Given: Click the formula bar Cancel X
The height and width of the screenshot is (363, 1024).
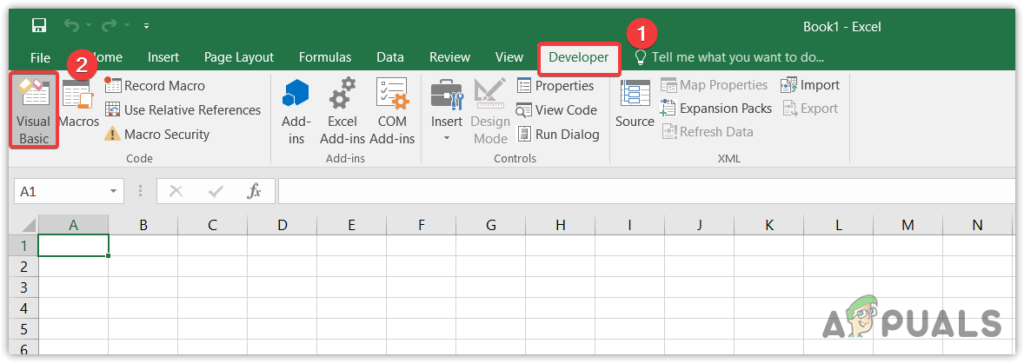Looking at the screenshot, I should [176, 191].
